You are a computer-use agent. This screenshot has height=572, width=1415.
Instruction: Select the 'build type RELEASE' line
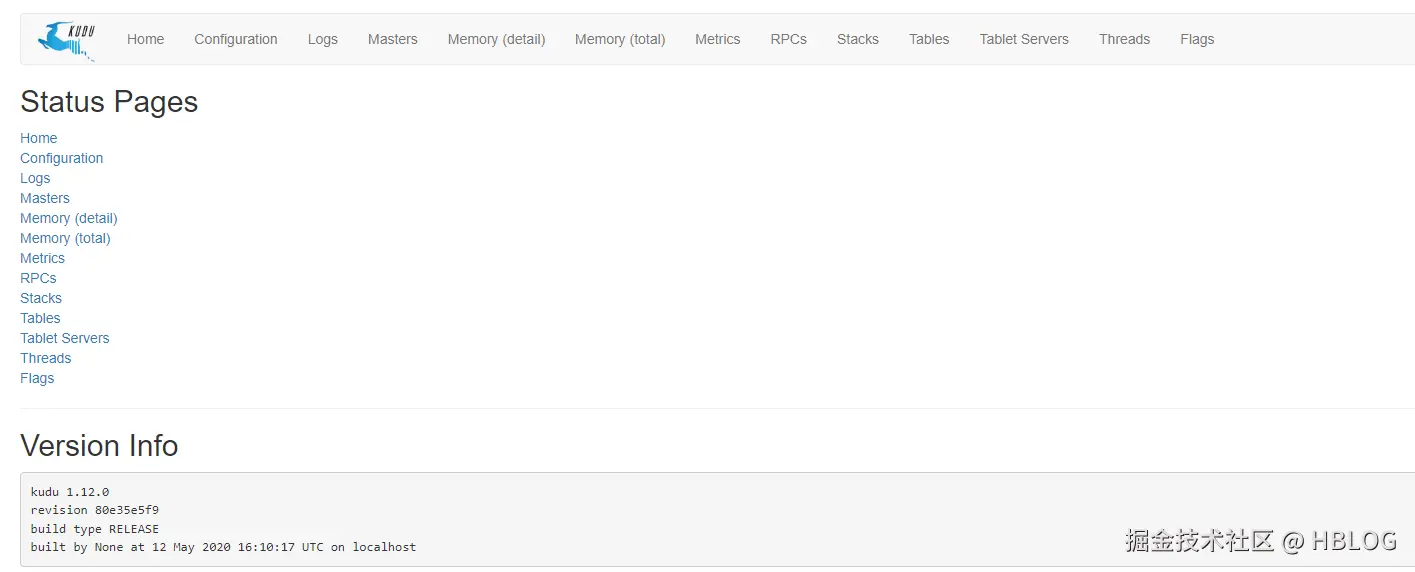click(x=95, y=529)
